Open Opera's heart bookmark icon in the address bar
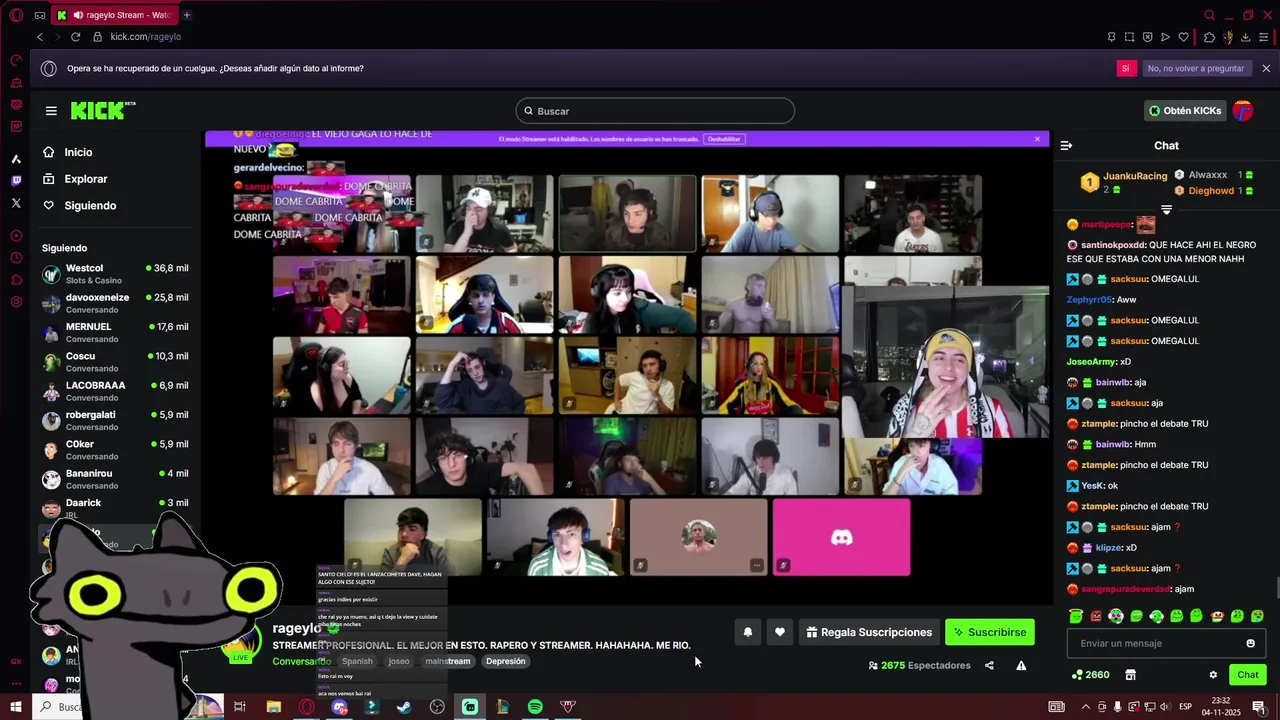 1184,37
